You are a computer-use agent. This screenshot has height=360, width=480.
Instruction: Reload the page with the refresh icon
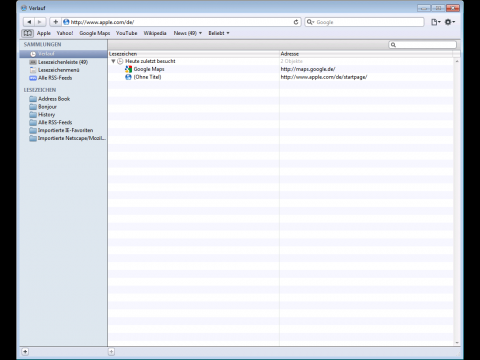tap(296, 22)
